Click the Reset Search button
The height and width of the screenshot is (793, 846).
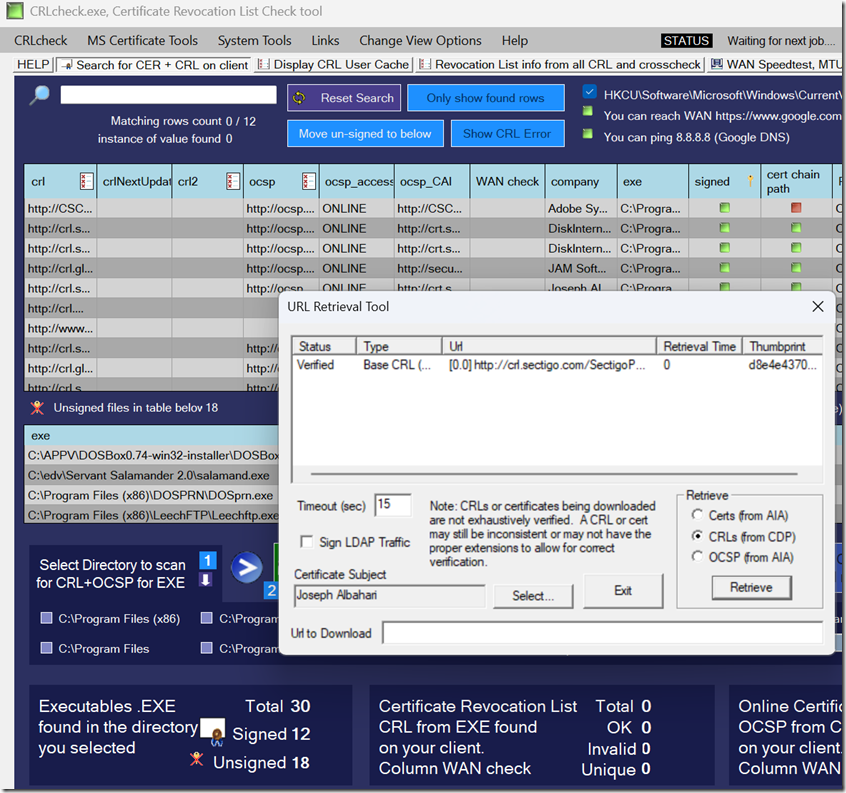[345, 98]
